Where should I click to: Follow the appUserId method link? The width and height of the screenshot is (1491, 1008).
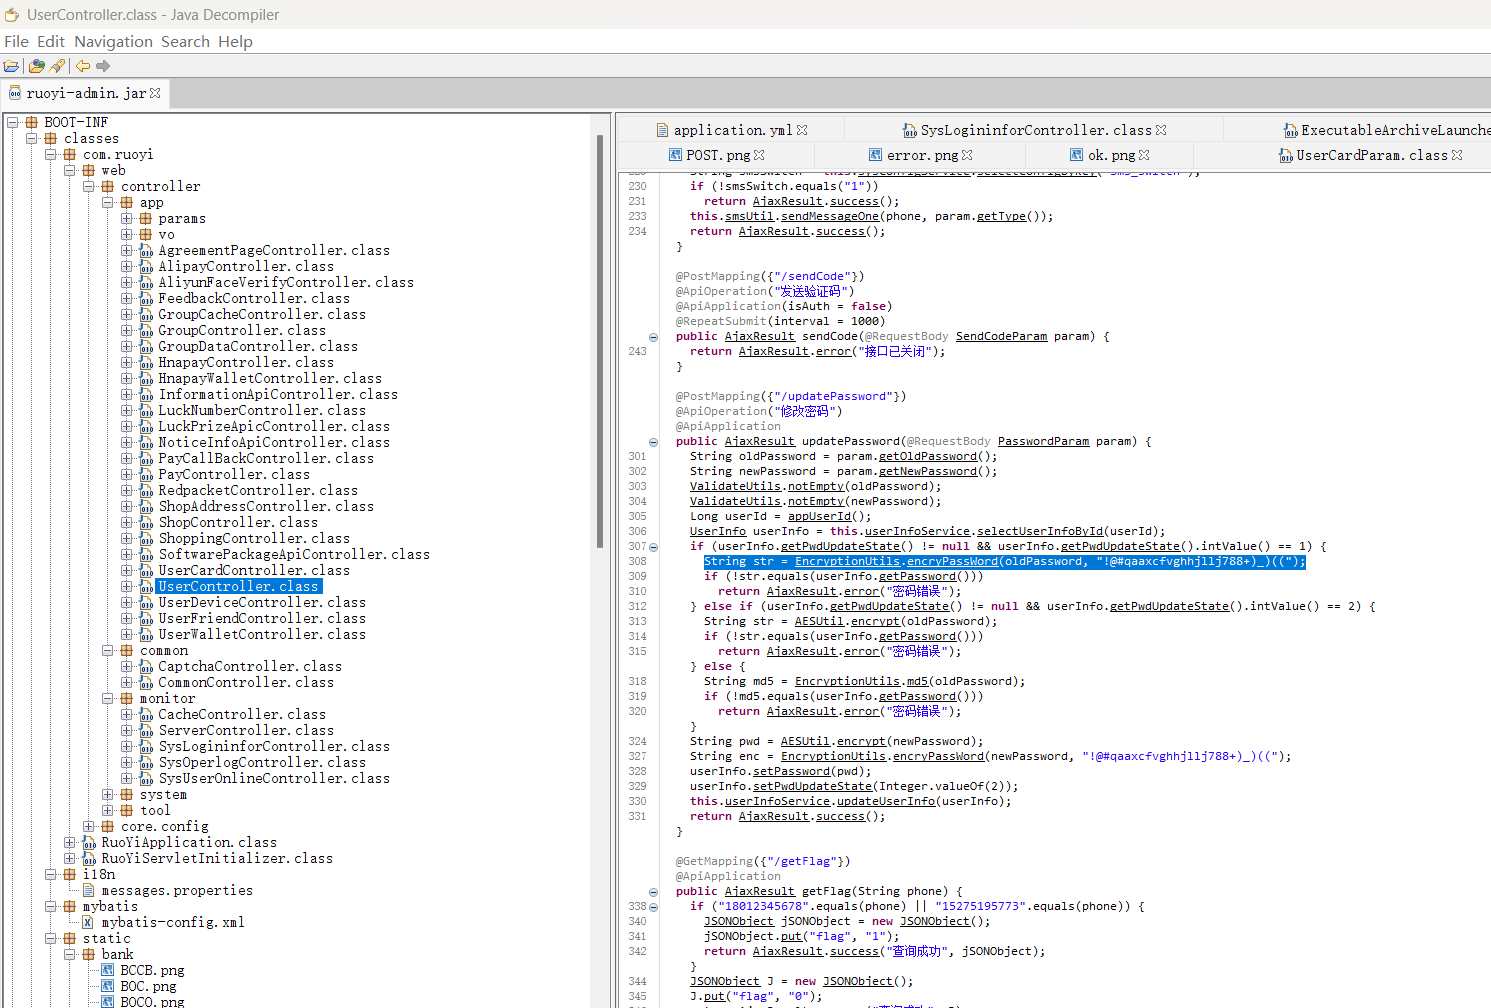point(819,517)
